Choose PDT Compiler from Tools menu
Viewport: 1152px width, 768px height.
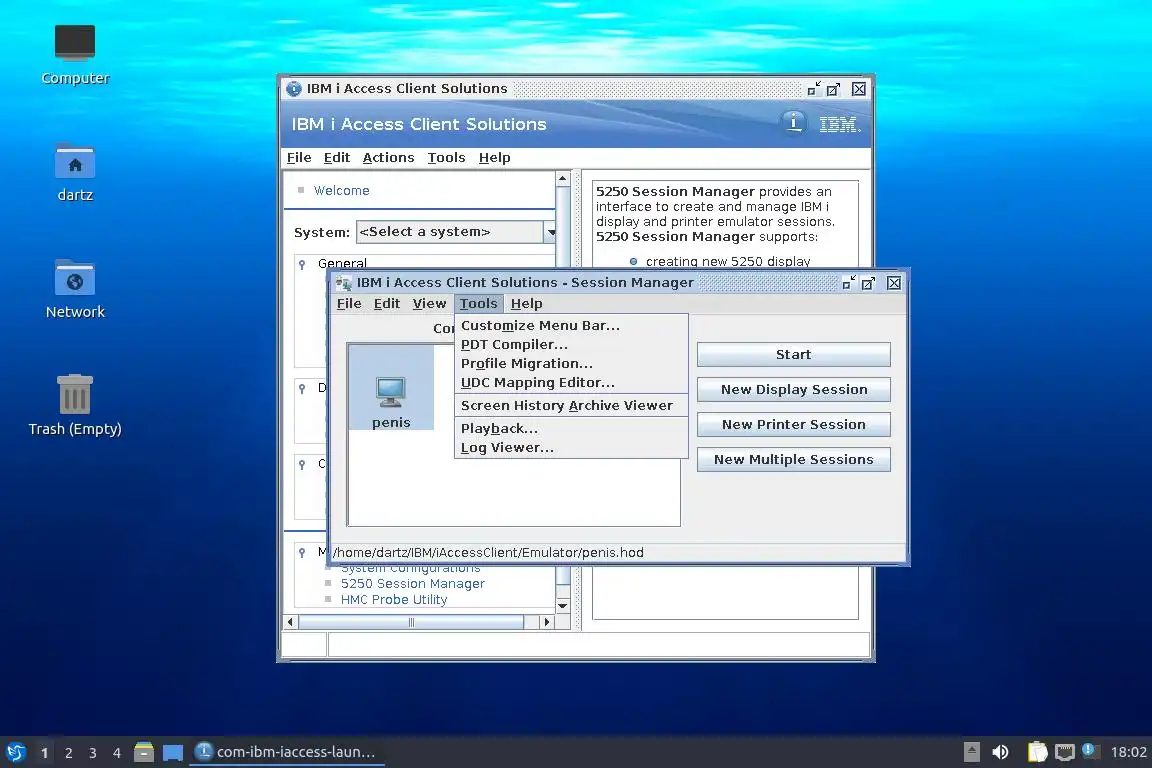coord(514,345)
